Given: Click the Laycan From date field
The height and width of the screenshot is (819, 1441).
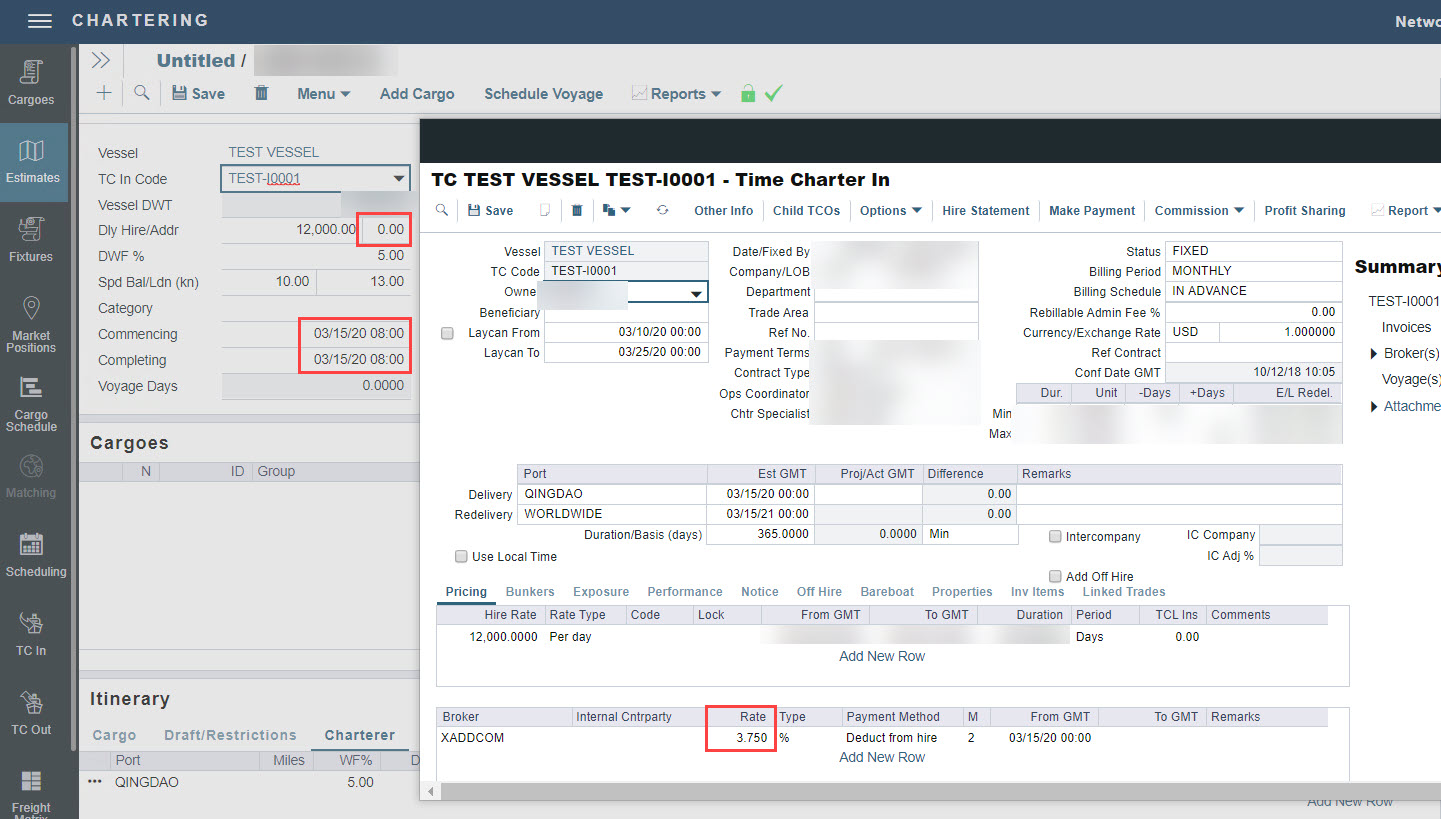Looking at the screenshot, I should pos(625,332).
